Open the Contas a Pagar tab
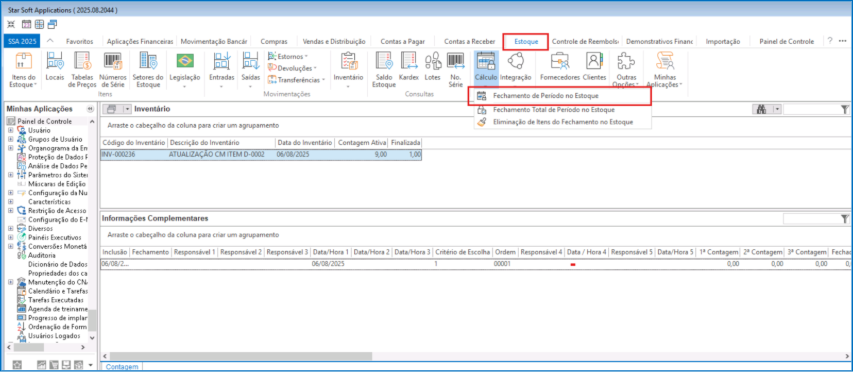The width and height of the screenshot is (853, 372). pyautogui.click(x=403, y=41)
